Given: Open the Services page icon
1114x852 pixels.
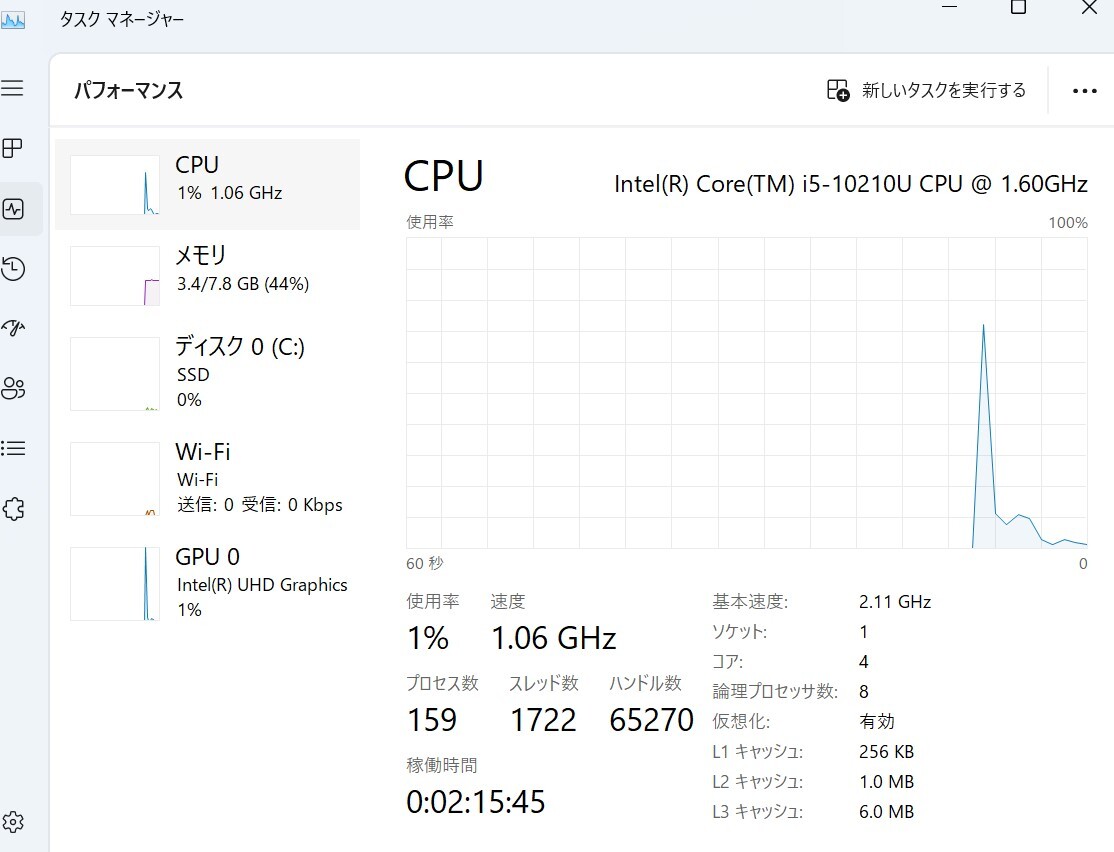Looking at the screenshot, I should pyautogui.click(x=13, y=509).
